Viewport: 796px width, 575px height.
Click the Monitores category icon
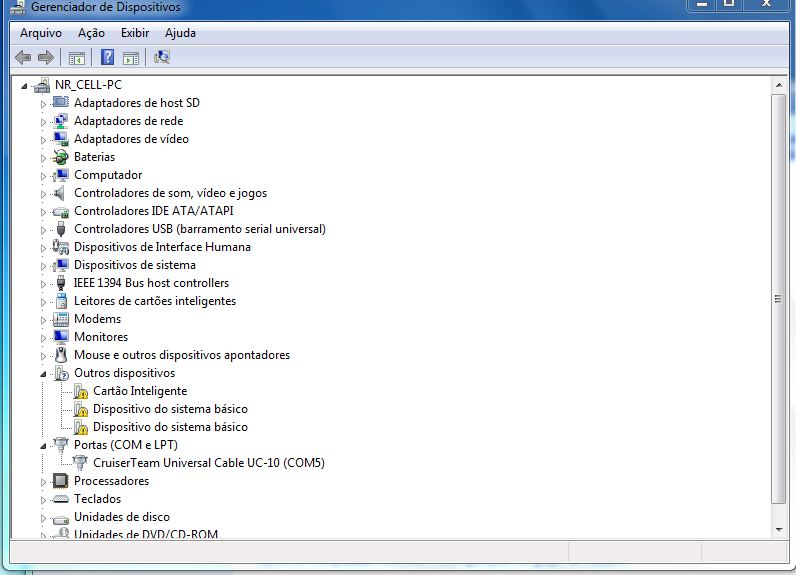click(x=60, y=337)
